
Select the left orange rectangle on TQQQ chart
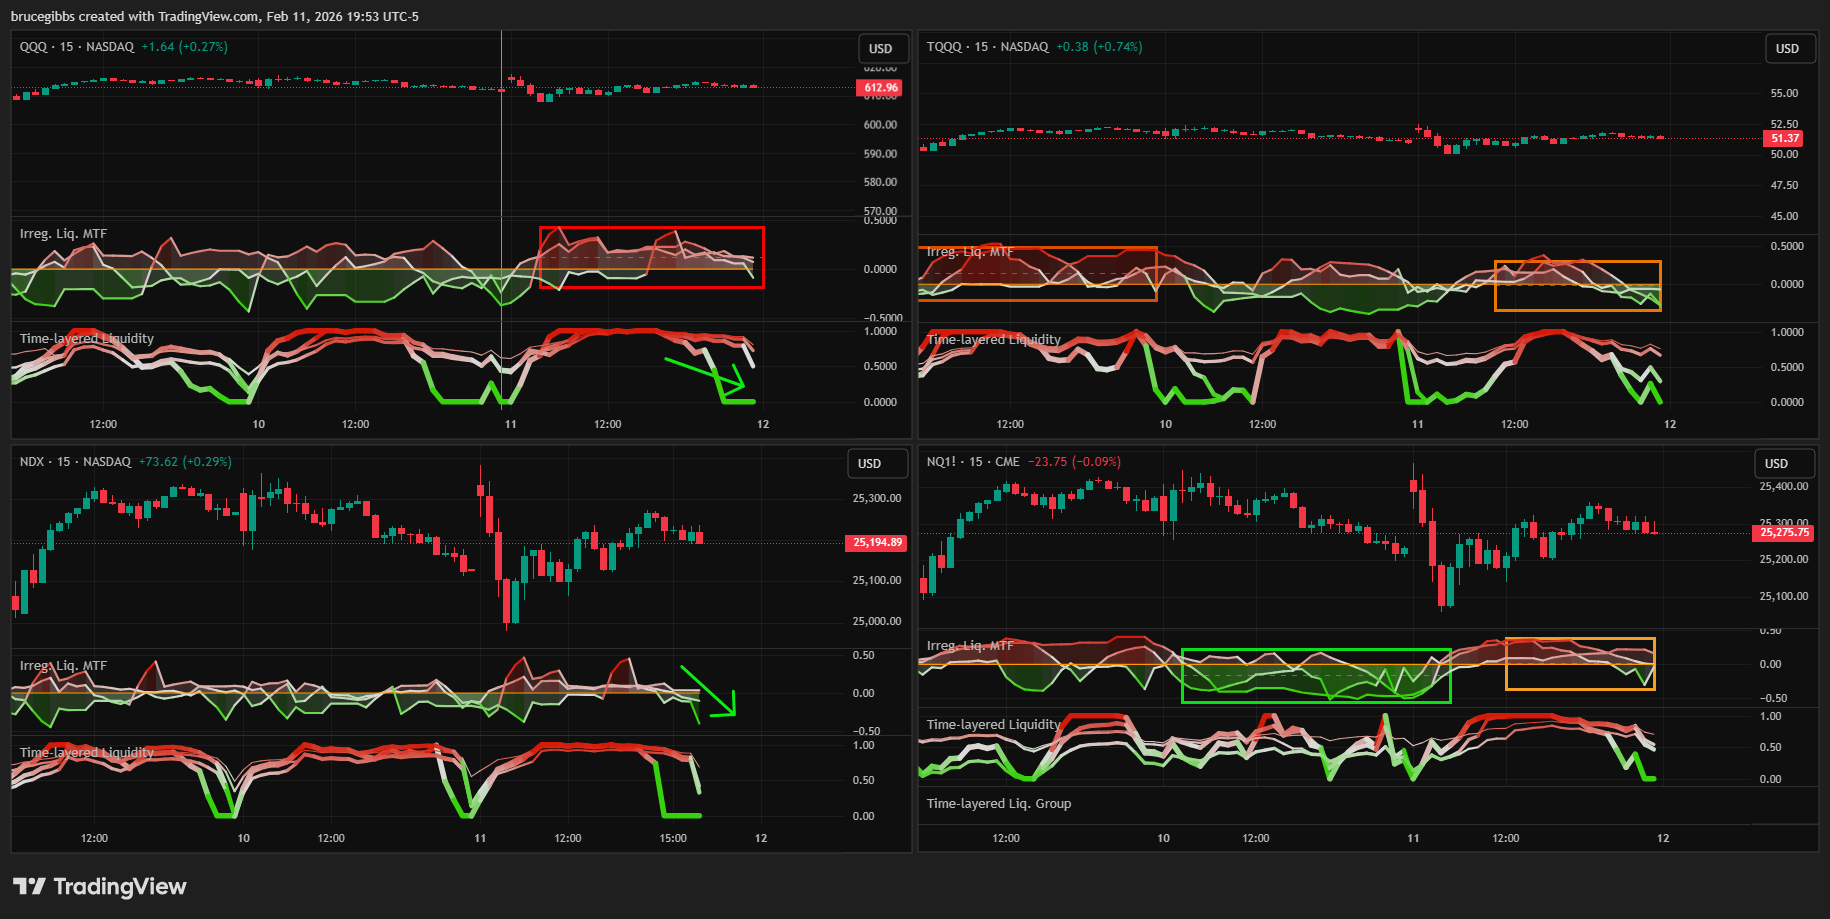[1037, 248]
